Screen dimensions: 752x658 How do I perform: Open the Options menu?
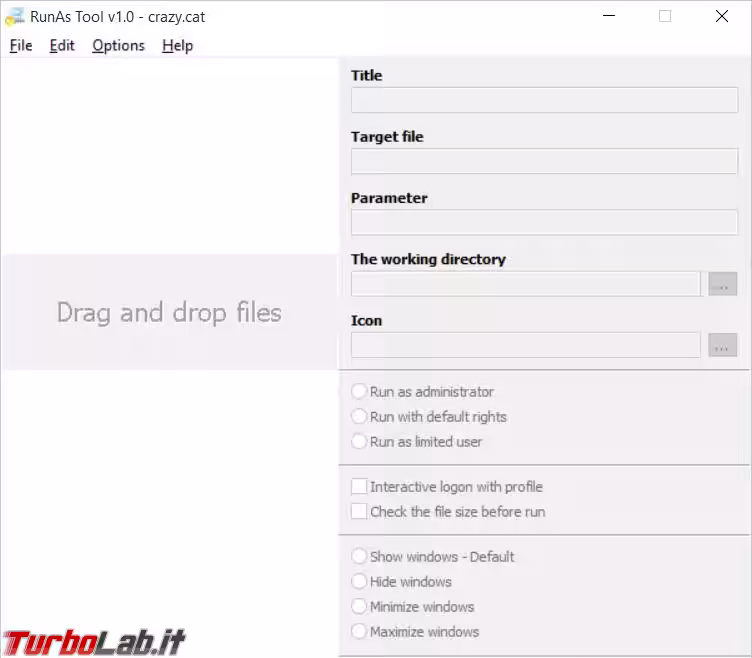point(118,46)
